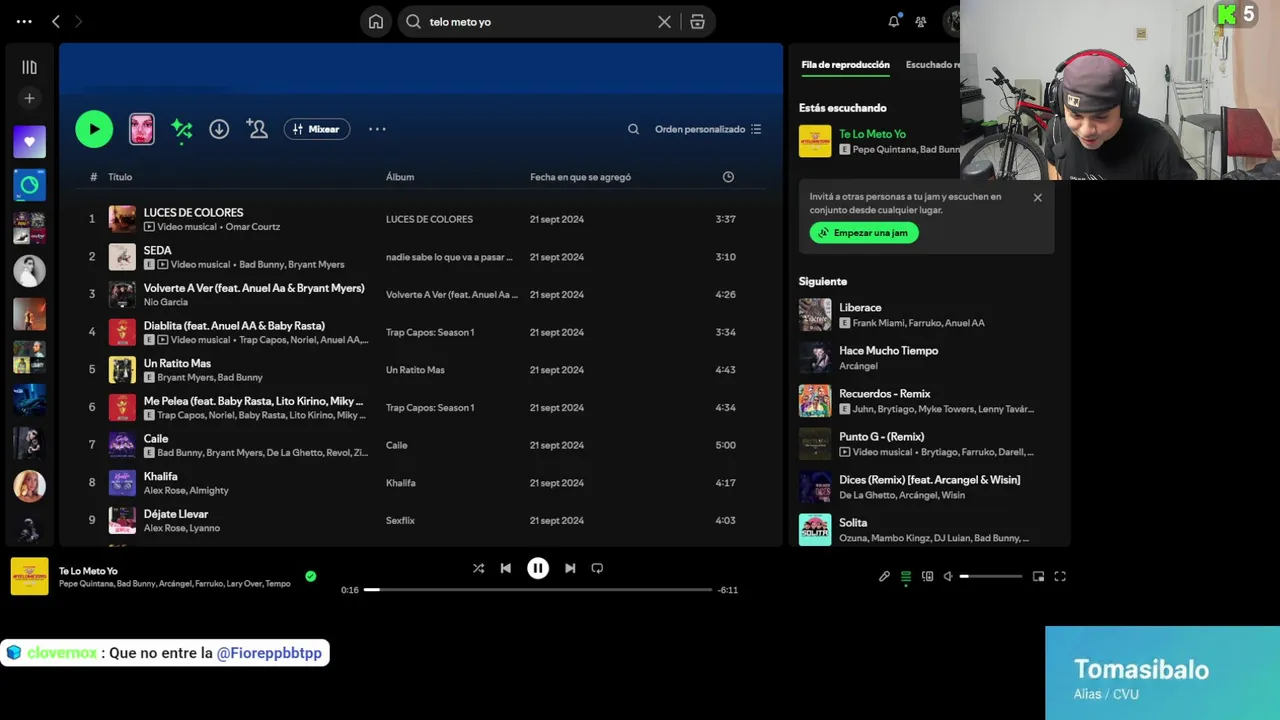Open connect to a device icon

[x=928, y=576]
